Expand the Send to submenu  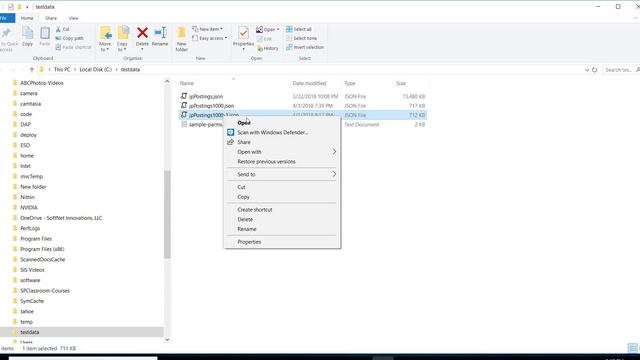pos(282,174)
